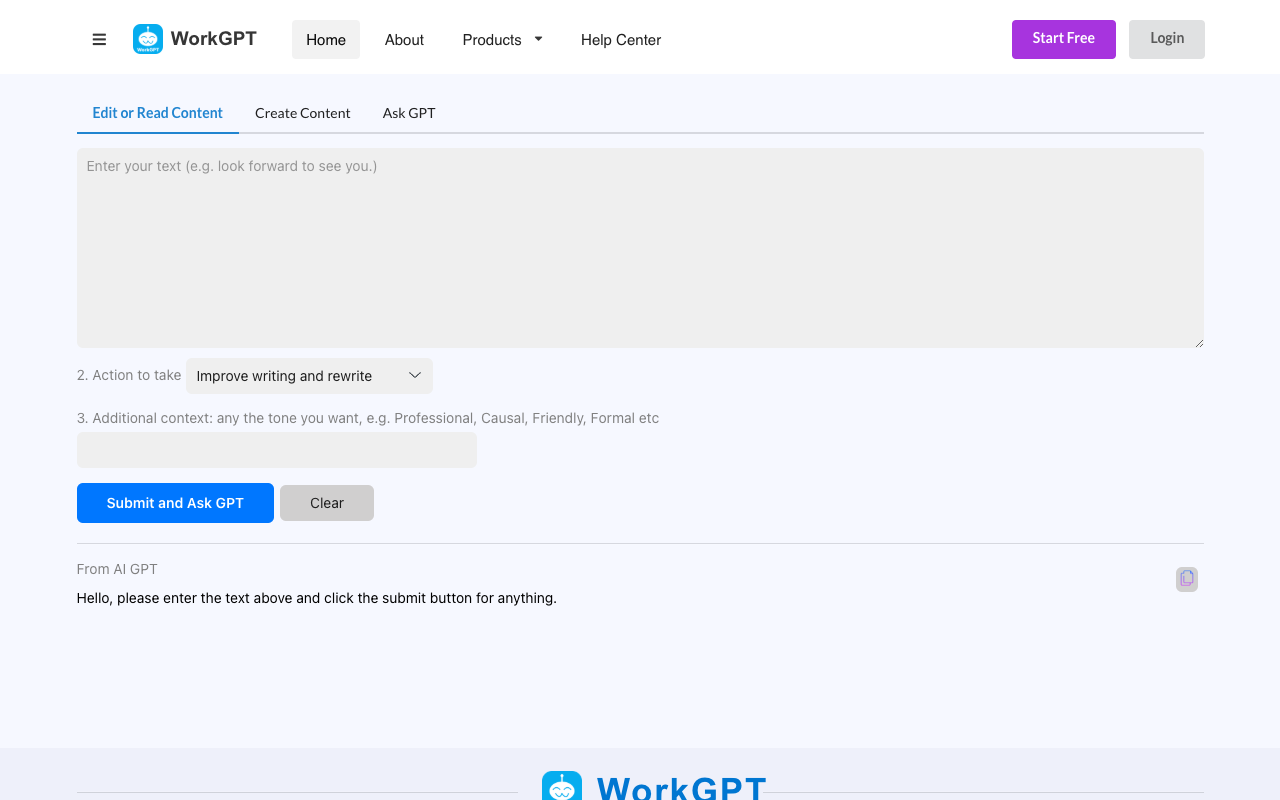This screenshot has width=1280, height=800.
Task: Open the 'Improve writing and rewrite' action dropdown
Action: pos(309,376)
